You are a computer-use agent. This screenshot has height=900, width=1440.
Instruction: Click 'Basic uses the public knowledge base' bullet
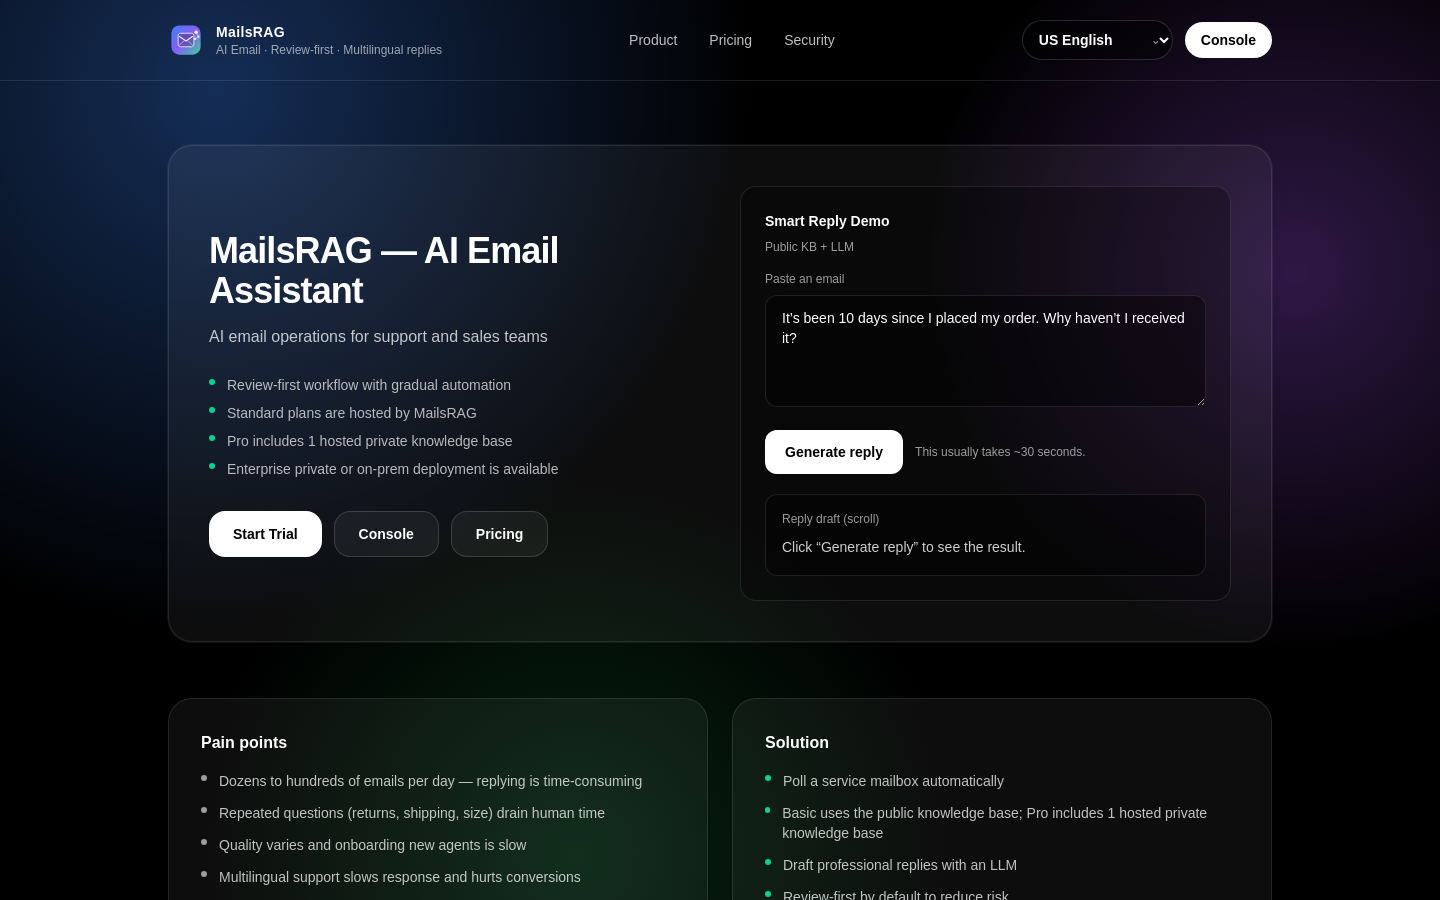(995, 823)
